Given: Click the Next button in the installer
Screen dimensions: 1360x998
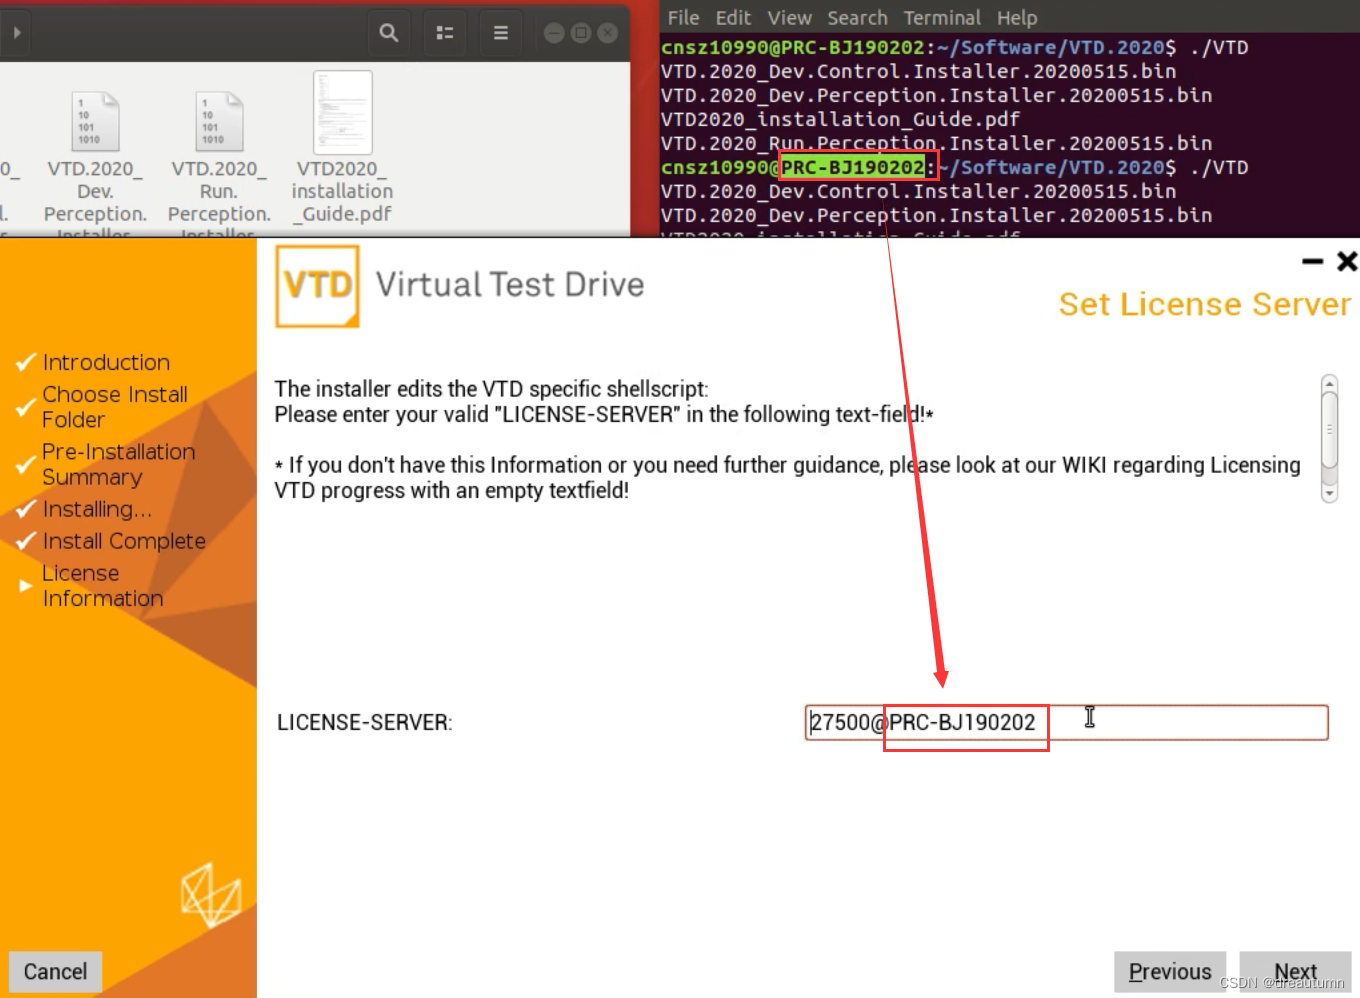Looking at the screenshot, I should 1295,972.
